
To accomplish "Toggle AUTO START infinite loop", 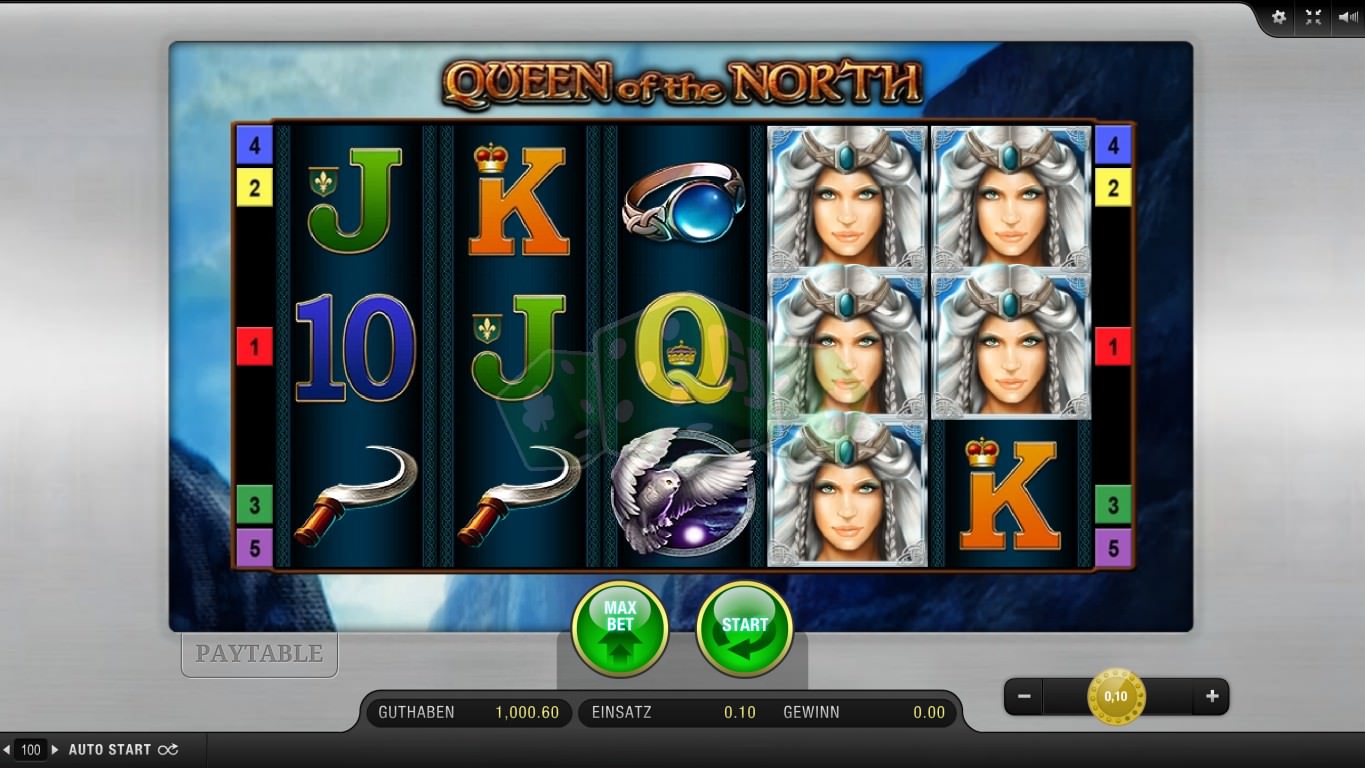I will coord(168,749).
